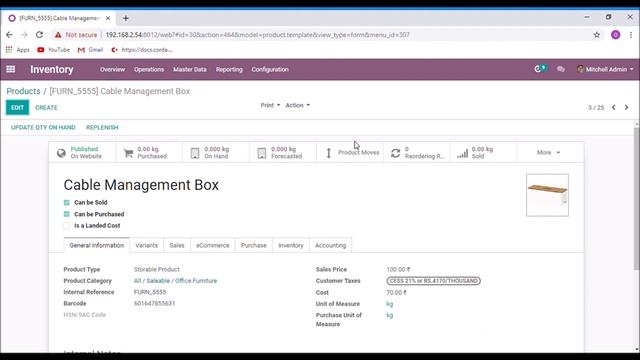Go to the Products breadcrumb link

click(23, 91)
